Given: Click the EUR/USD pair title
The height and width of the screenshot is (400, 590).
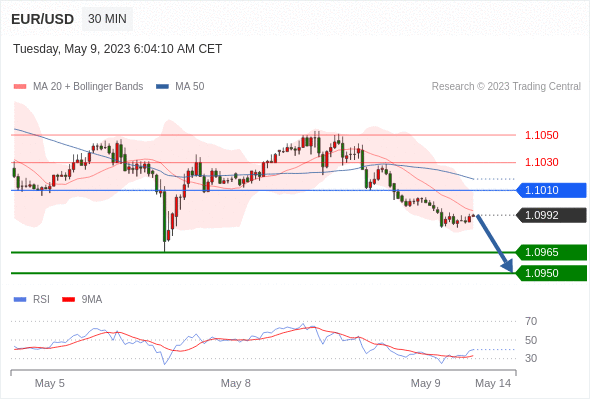Looking at the screenshot, I should [43, 19].
